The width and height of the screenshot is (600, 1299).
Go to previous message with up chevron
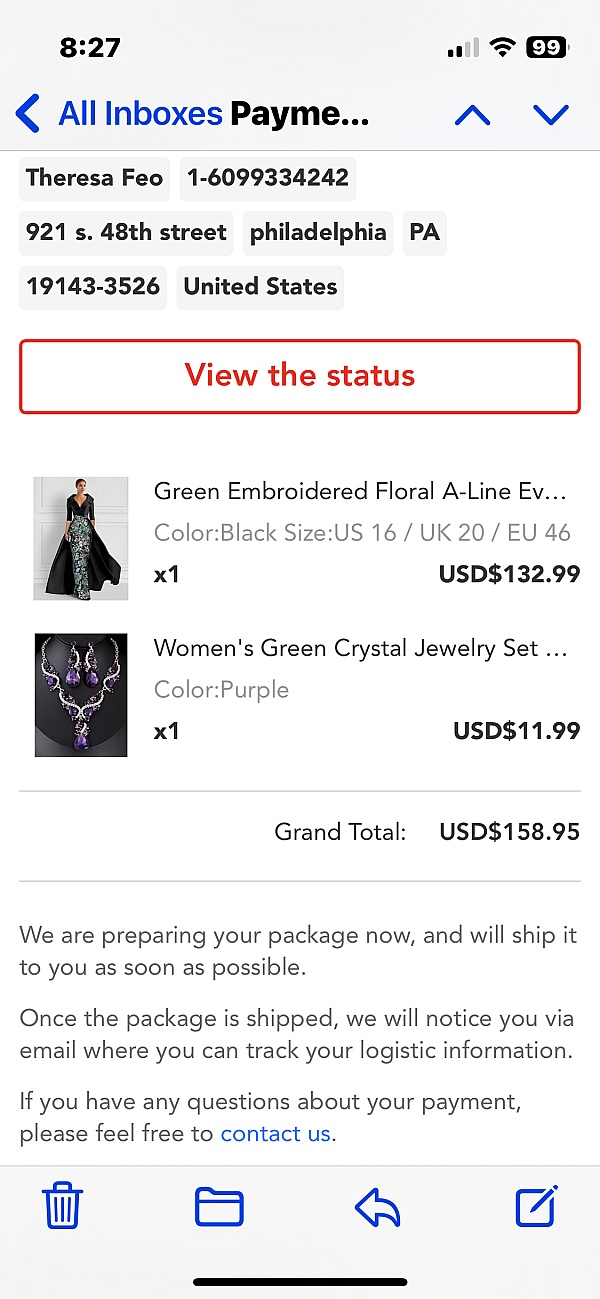[472, 115]
